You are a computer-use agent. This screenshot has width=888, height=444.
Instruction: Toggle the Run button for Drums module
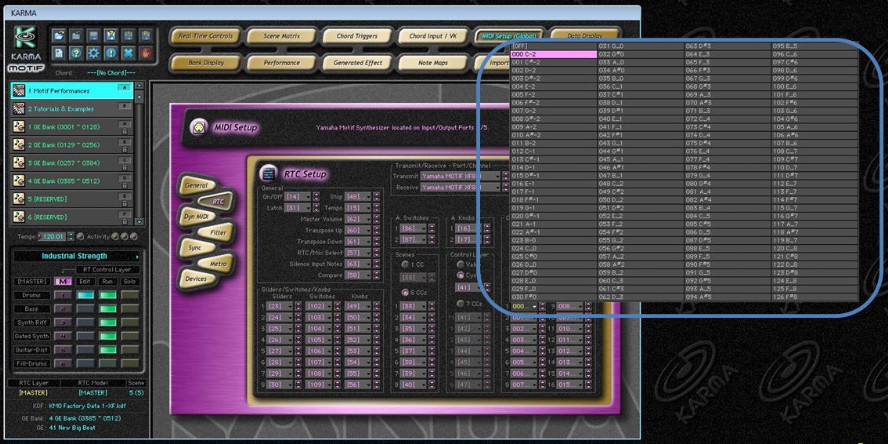click(108, 295)
